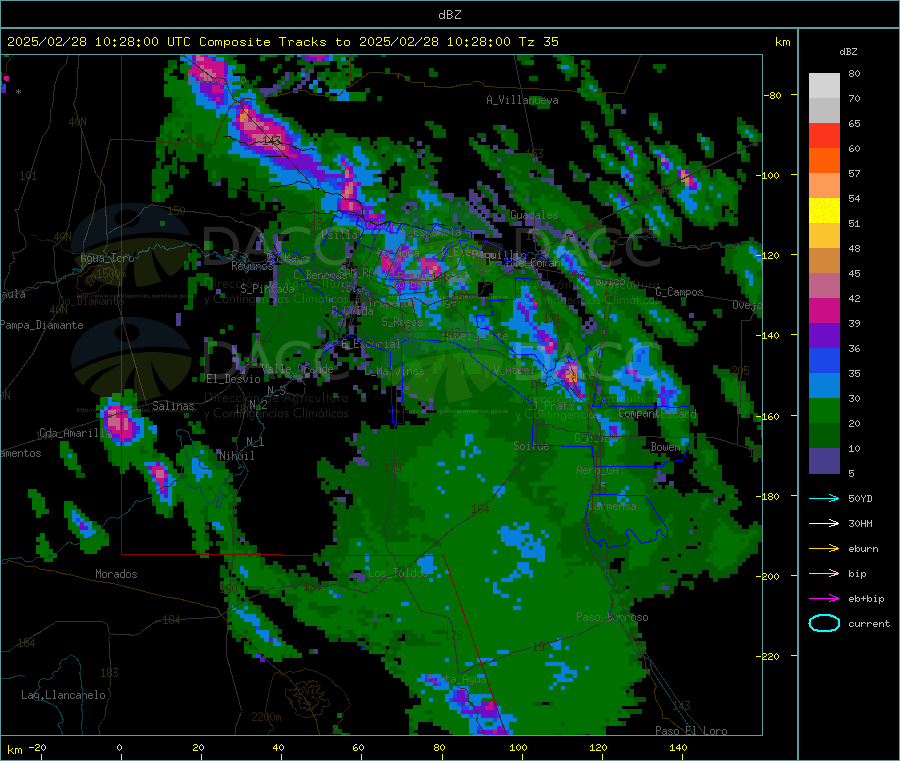The image size is (900, 761).
Task: Click the Paso_El_Loro map label
Action: coord(691,731)
